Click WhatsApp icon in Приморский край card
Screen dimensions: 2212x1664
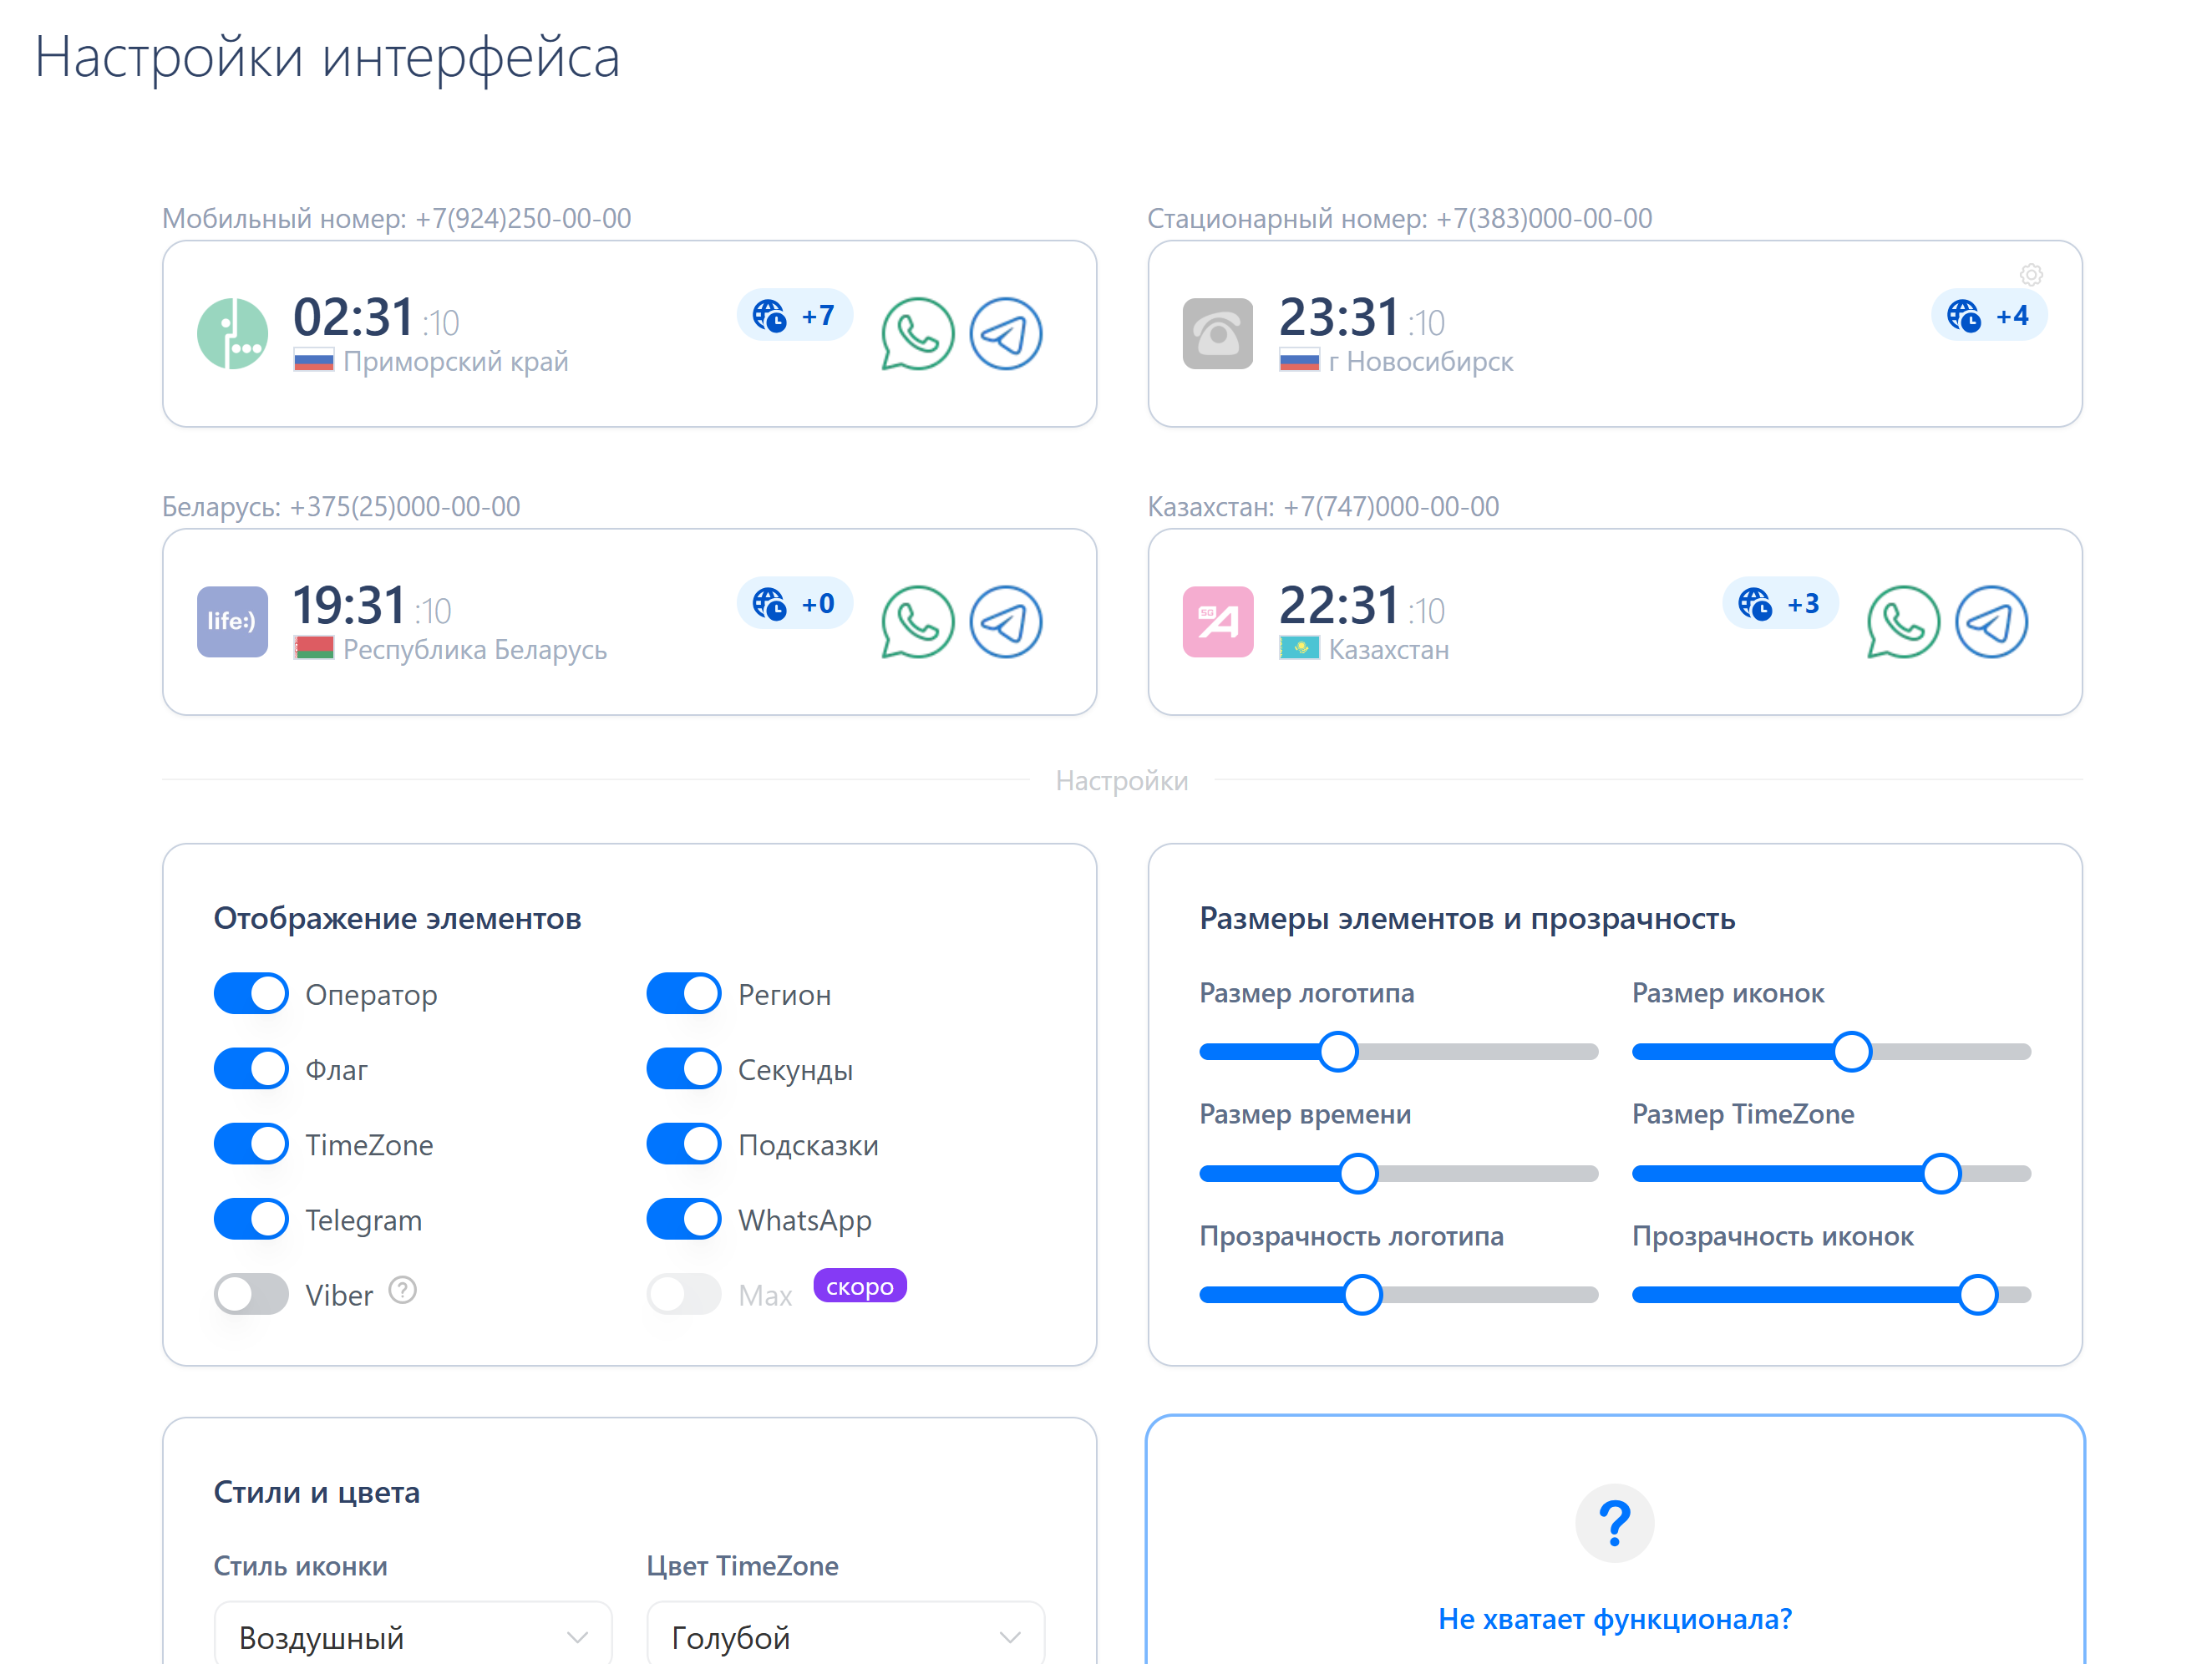tap(917, 334)
